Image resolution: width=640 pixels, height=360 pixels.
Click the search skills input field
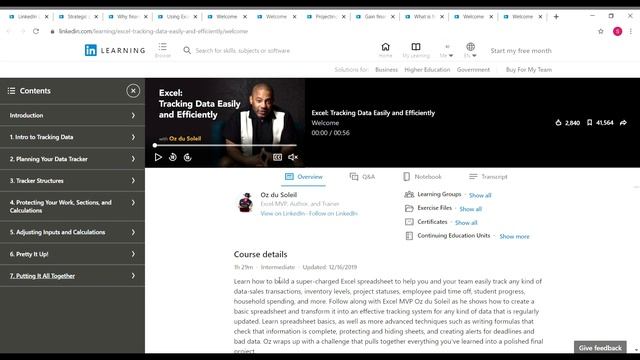pos(242,51)
